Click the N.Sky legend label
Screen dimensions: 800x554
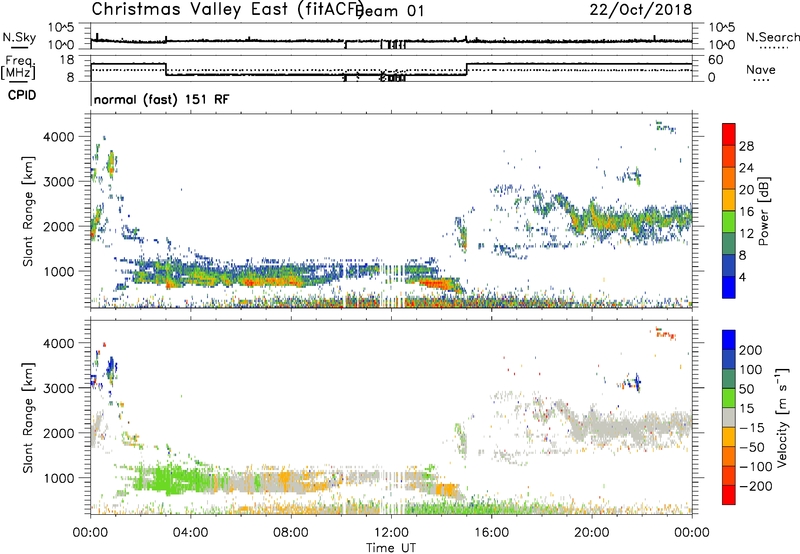coord(19,37)
